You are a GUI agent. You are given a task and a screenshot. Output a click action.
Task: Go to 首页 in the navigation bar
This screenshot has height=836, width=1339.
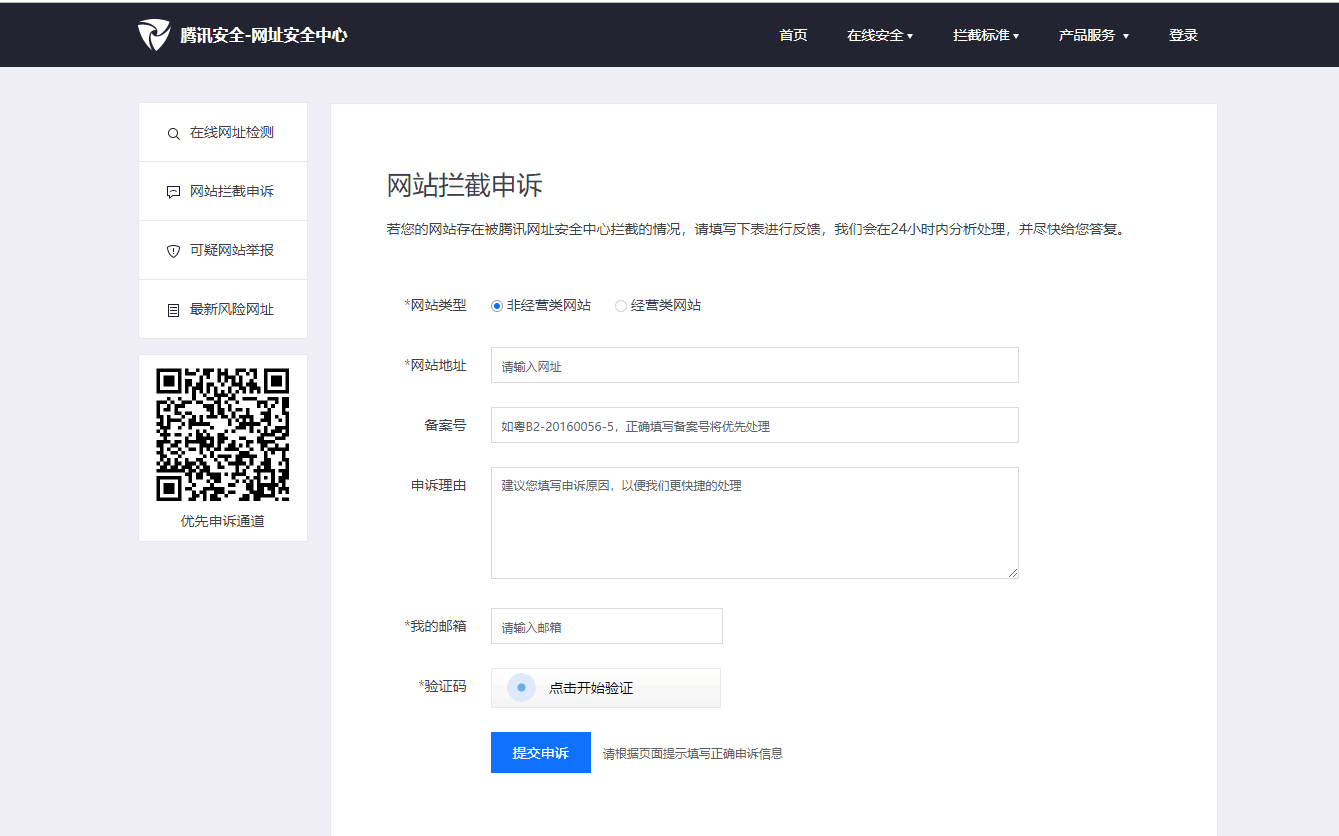point(793,35)
